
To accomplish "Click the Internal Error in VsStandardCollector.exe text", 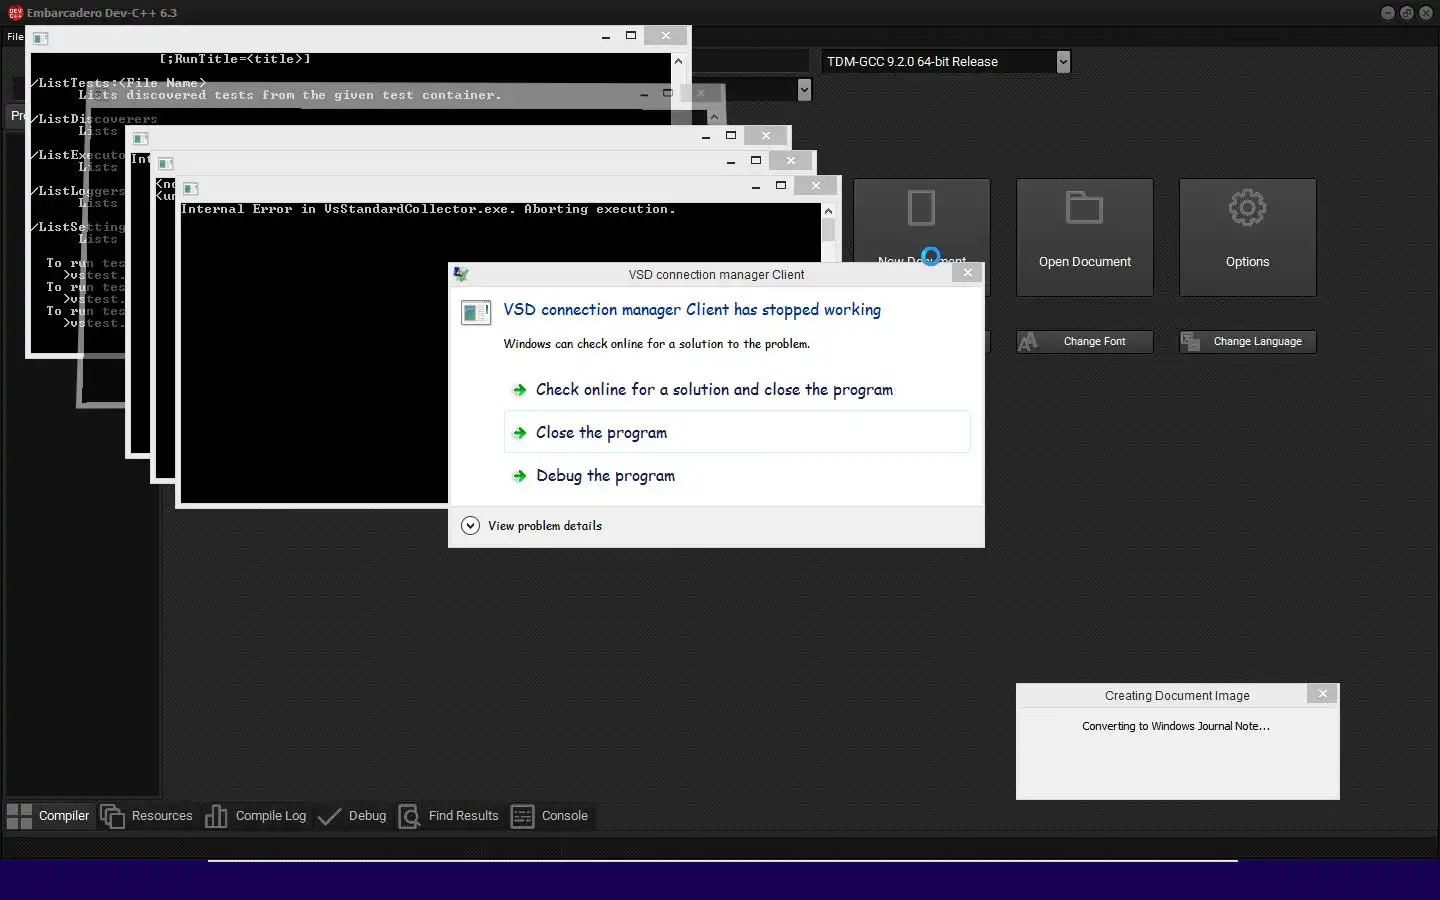I will pyautogui.click(x=428, y=209).
